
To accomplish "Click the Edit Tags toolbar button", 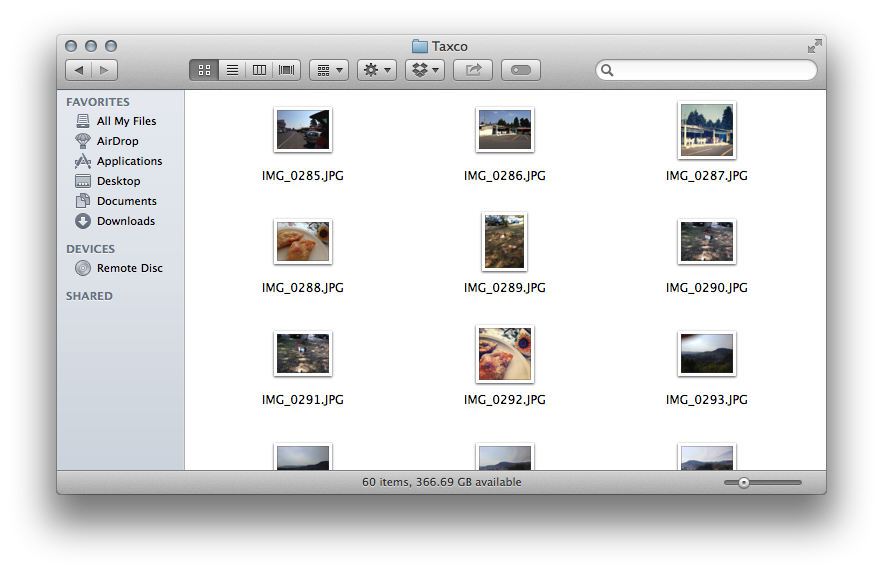I will (x=521, y=70).
